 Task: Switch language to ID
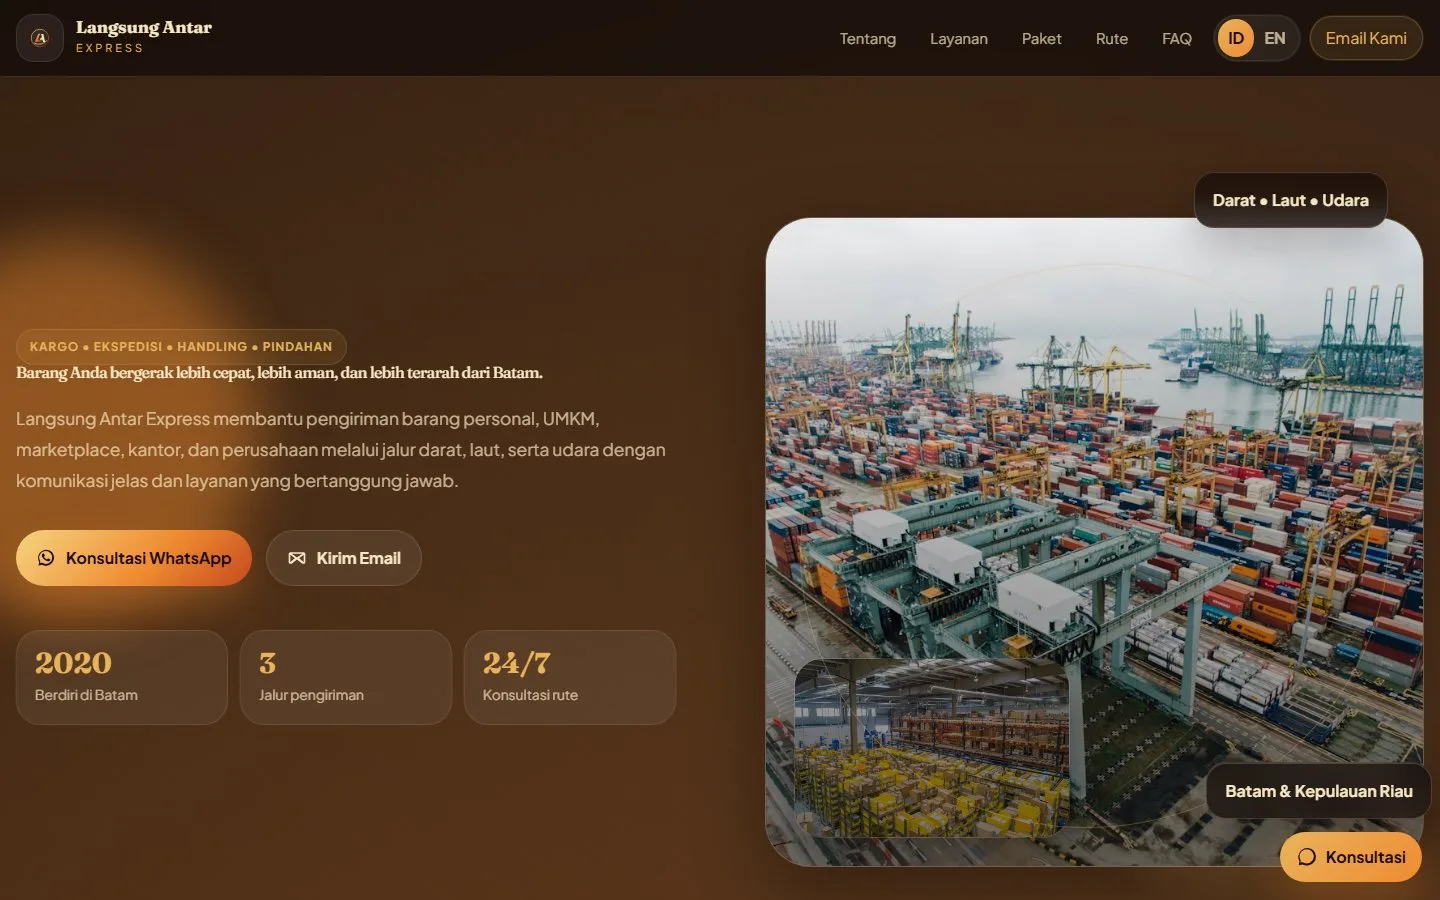pyautogui.click(x=1236, y=38)
